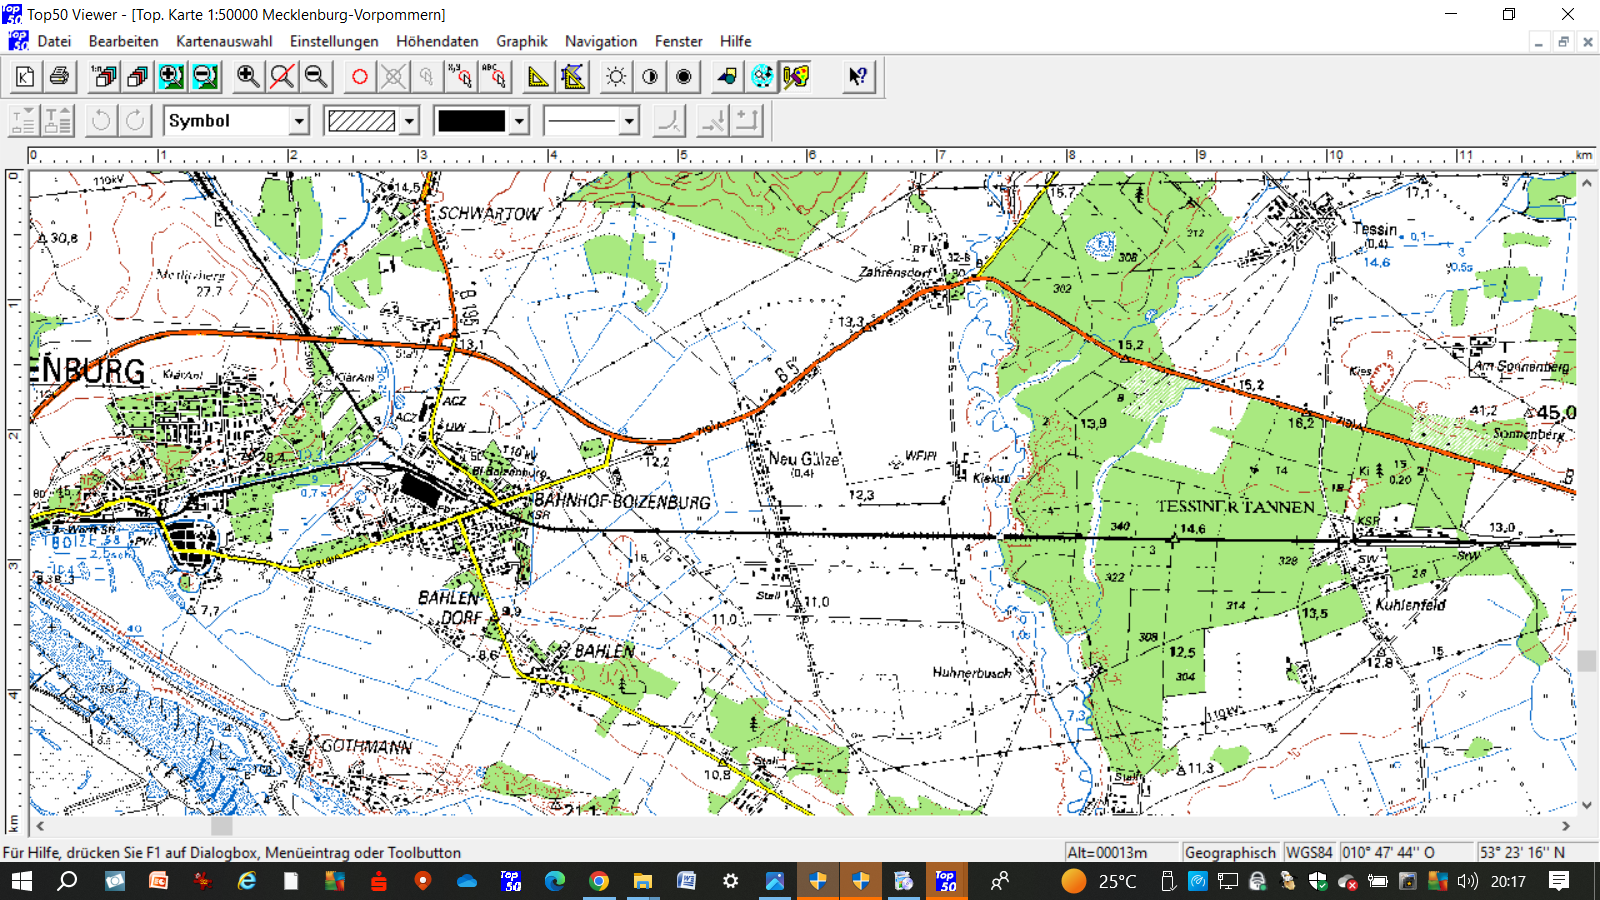The image size is (1600, 900).
Task: Open the Höhendaten menu
Action: coord(437,41)
